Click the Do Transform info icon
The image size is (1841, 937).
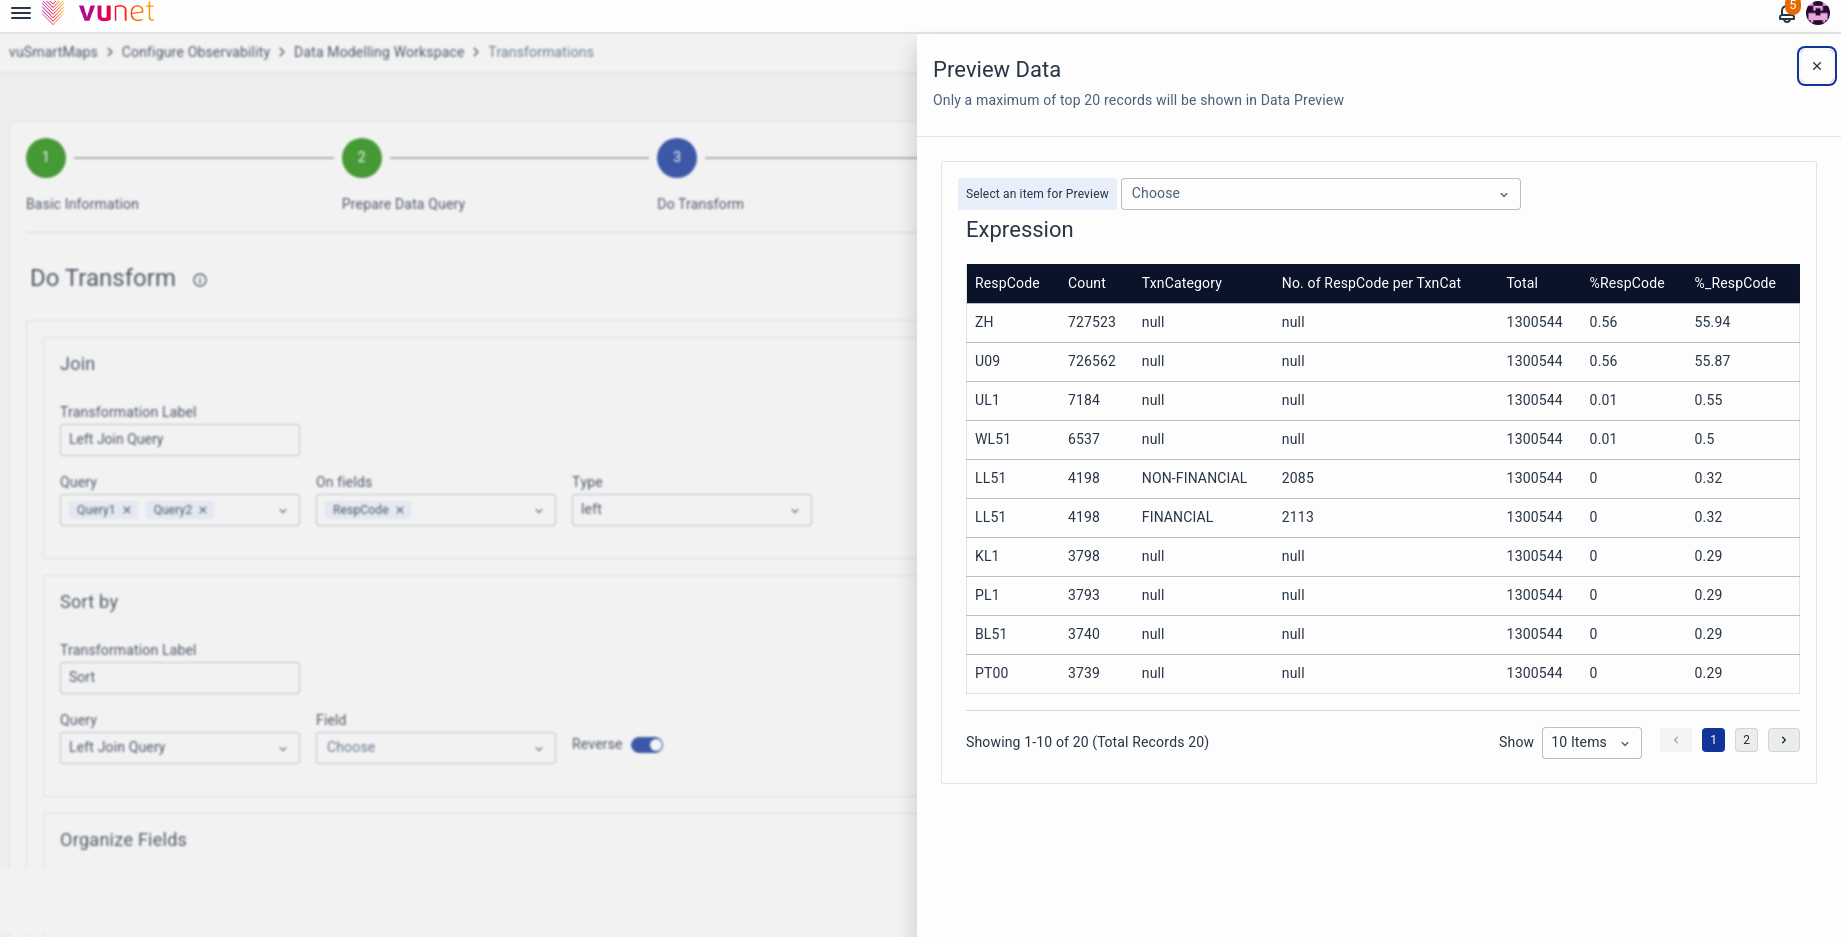[x=200, y=280]
